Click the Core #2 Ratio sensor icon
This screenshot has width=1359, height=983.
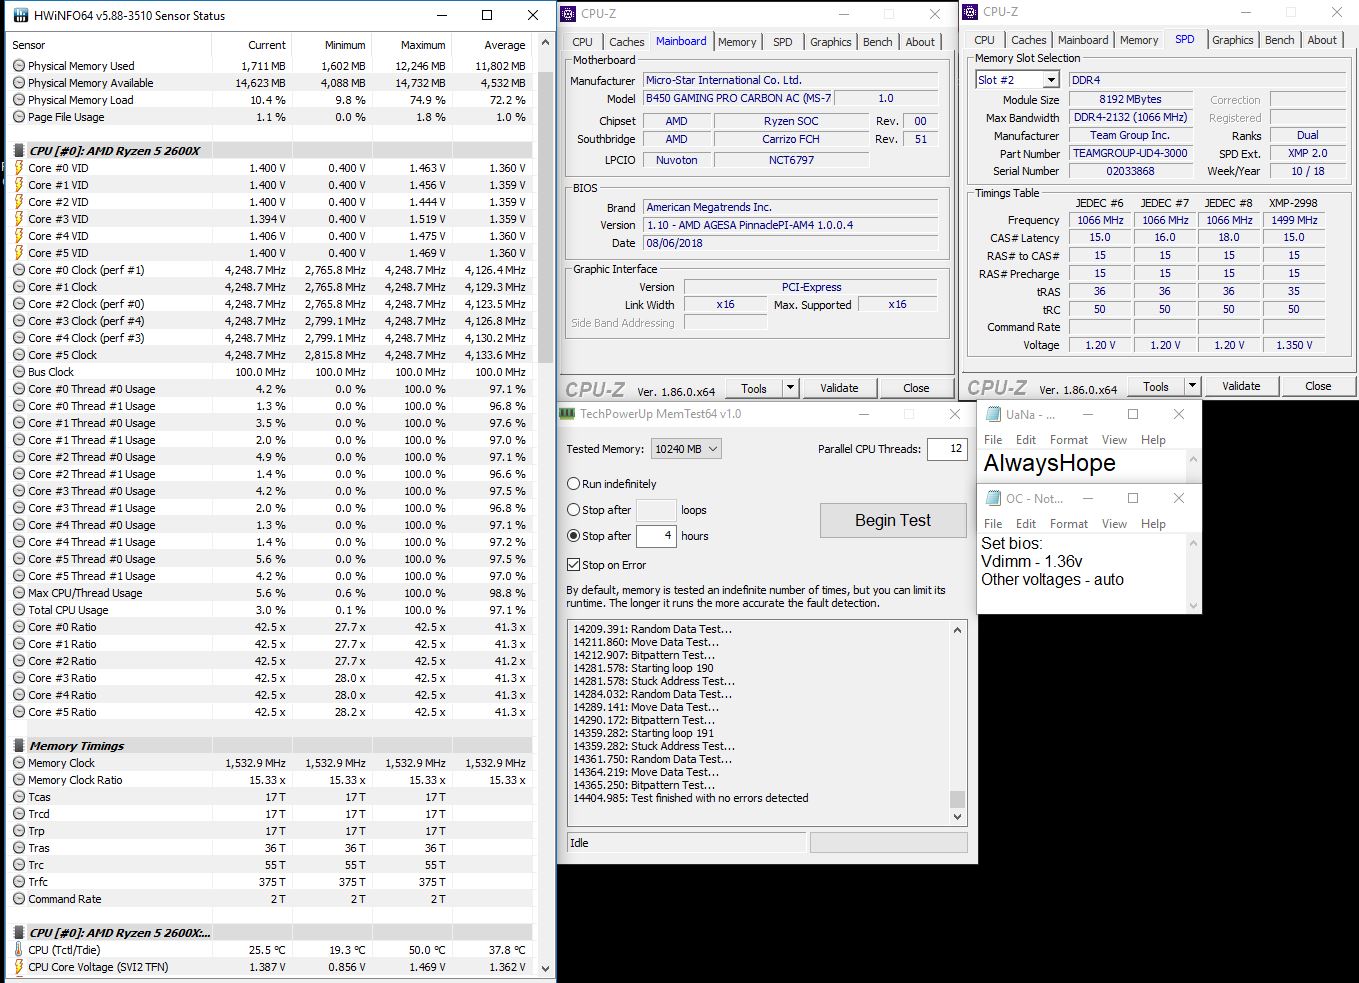19,661
